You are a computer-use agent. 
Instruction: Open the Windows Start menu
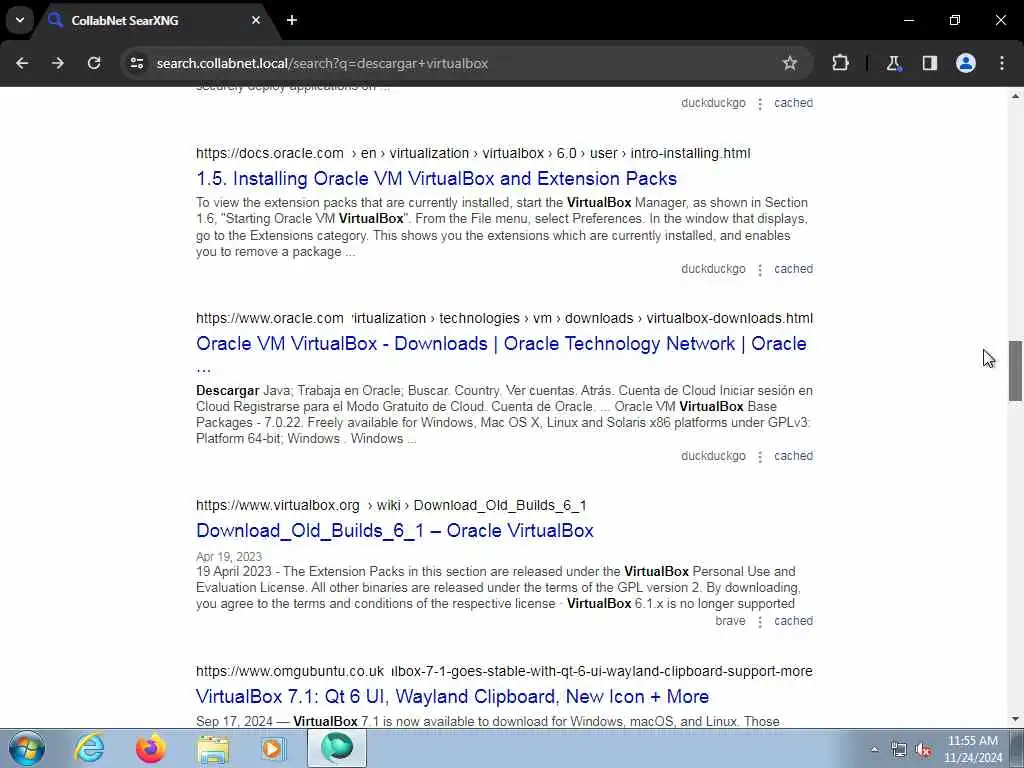pyautogui.click(x=27, y=748)
